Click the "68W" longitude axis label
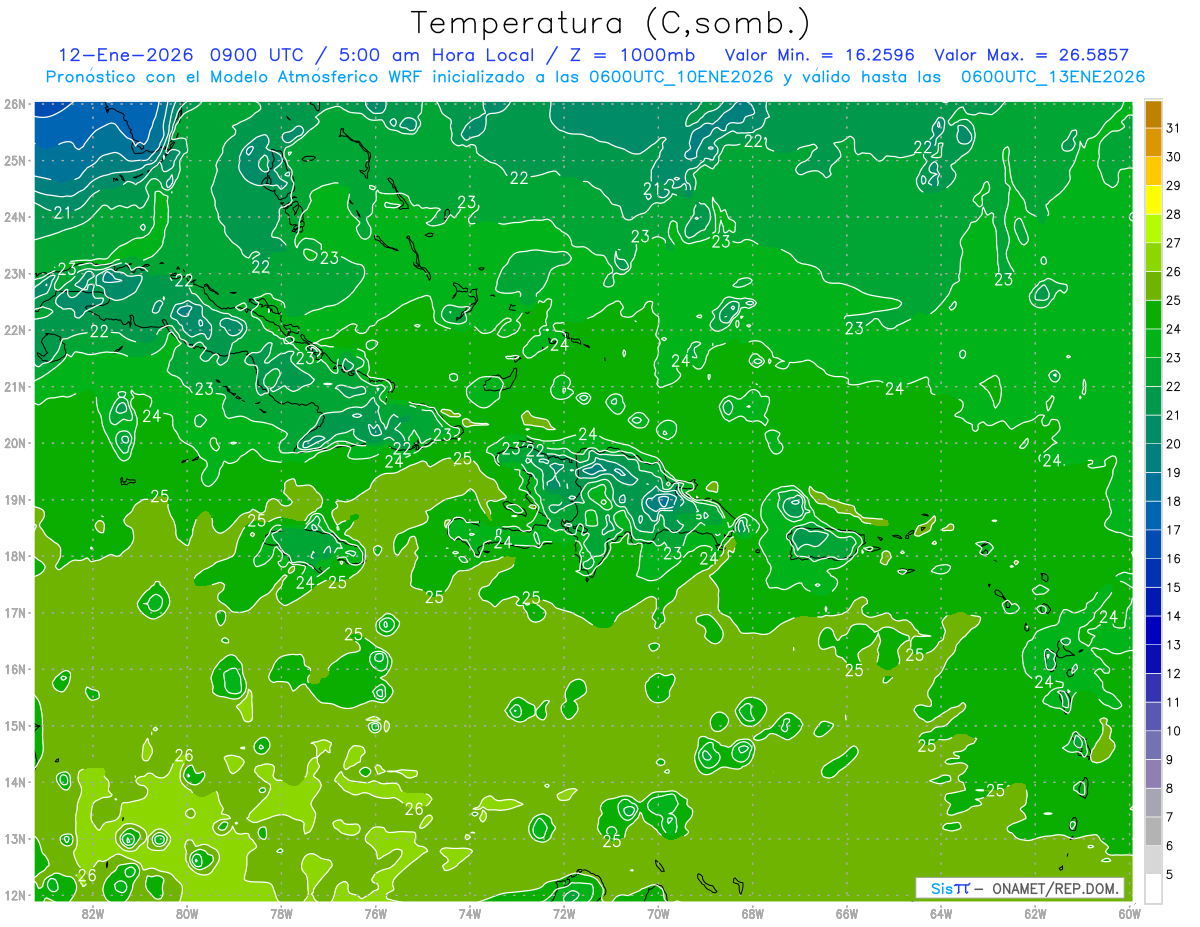Image resolution: width=1200 pixels, height=927 pixels. tap(753, 913)
